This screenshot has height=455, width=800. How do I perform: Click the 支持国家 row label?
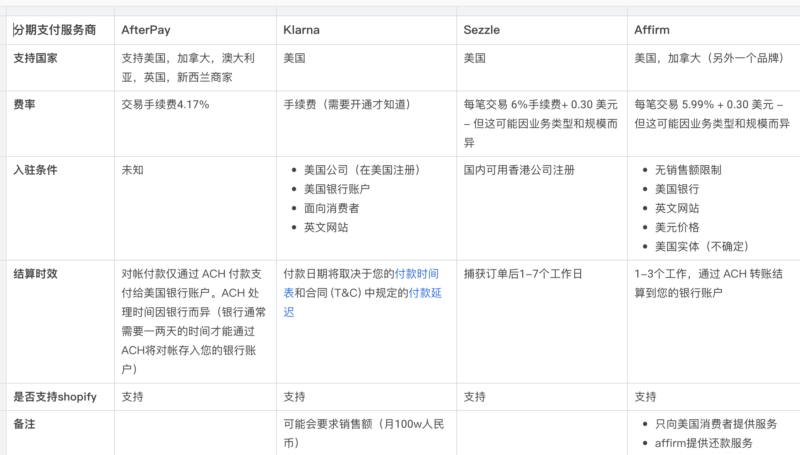pyautogui.click(x=35, y=58)
